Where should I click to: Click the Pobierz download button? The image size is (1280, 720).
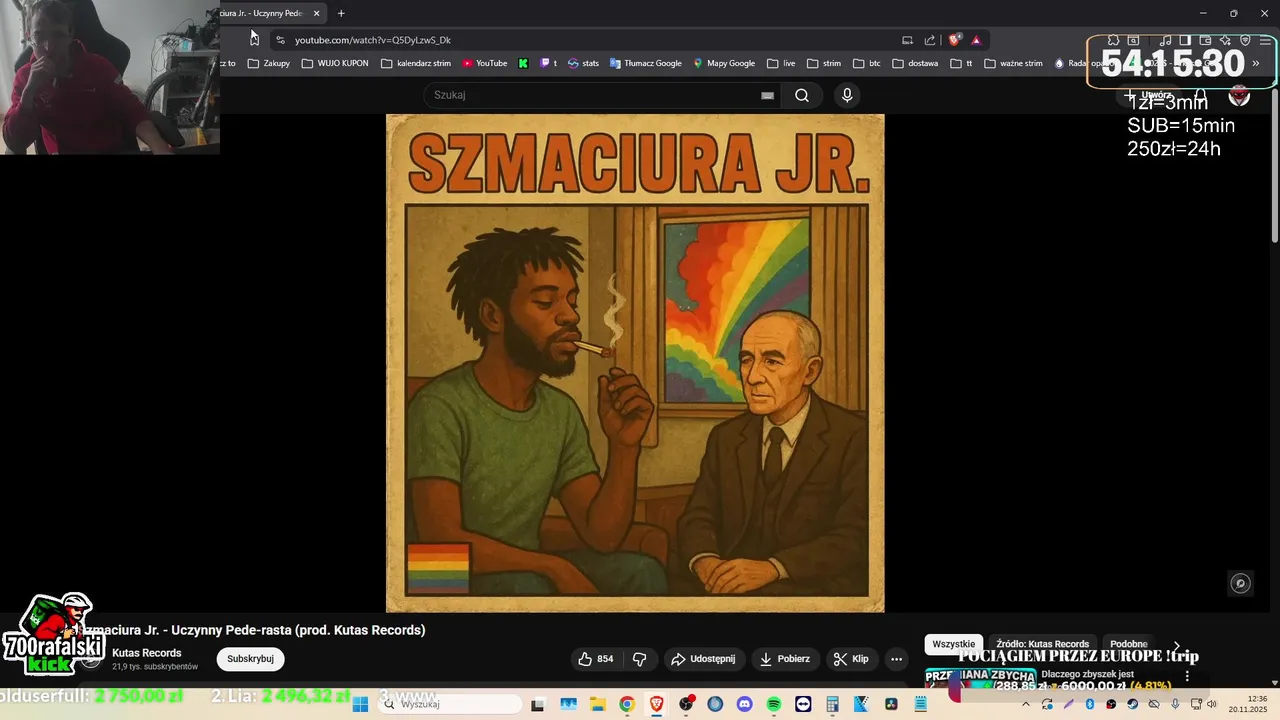(786, 659)
